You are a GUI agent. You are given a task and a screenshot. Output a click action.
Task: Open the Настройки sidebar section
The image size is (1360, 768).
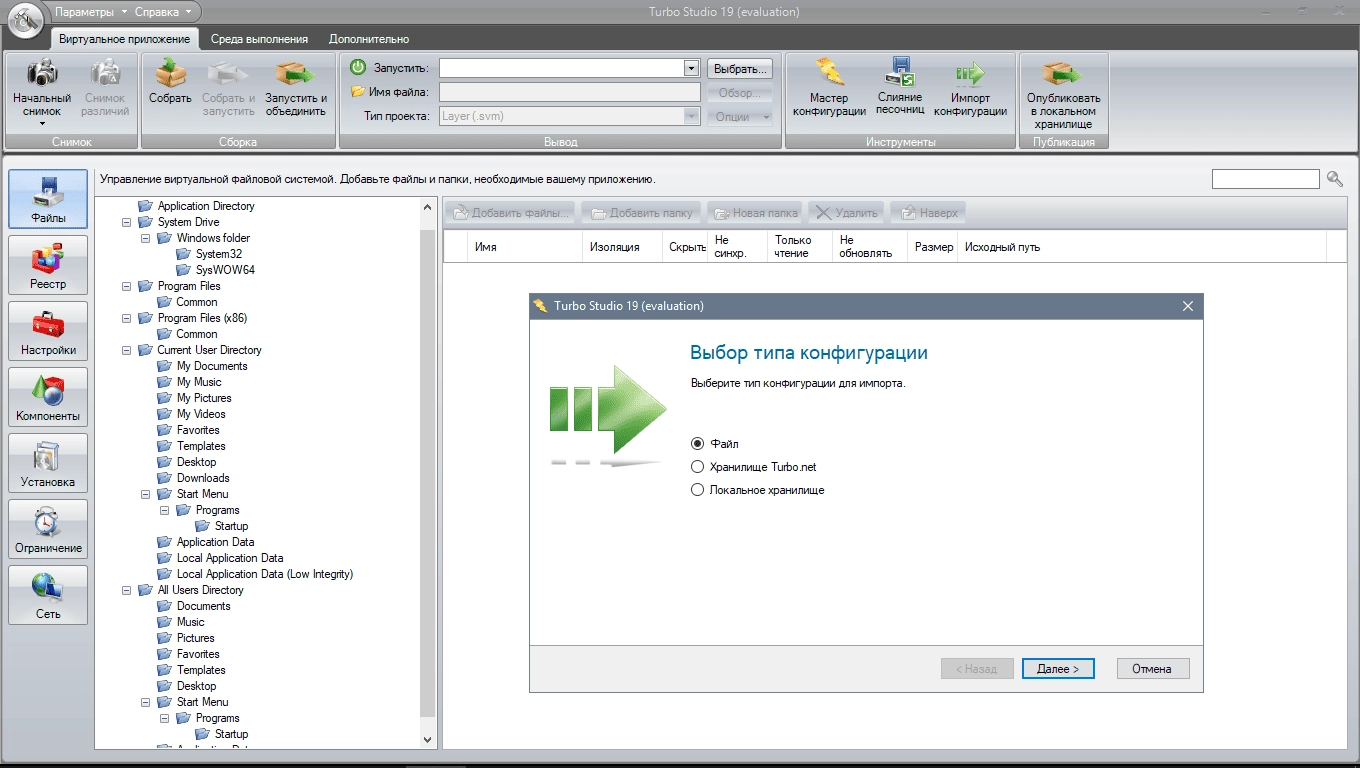[x=48, y=331]
